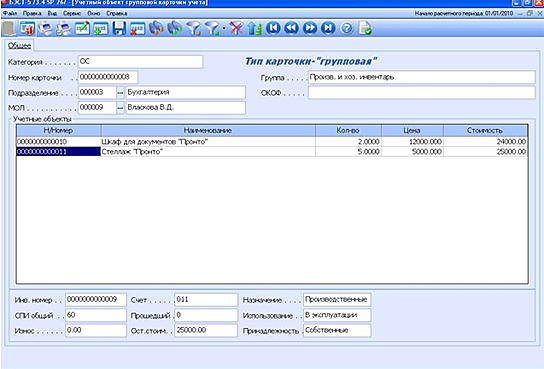The image size is (544, 369).
Task: Click the document icon with the green check
Action: pos(365,28)
